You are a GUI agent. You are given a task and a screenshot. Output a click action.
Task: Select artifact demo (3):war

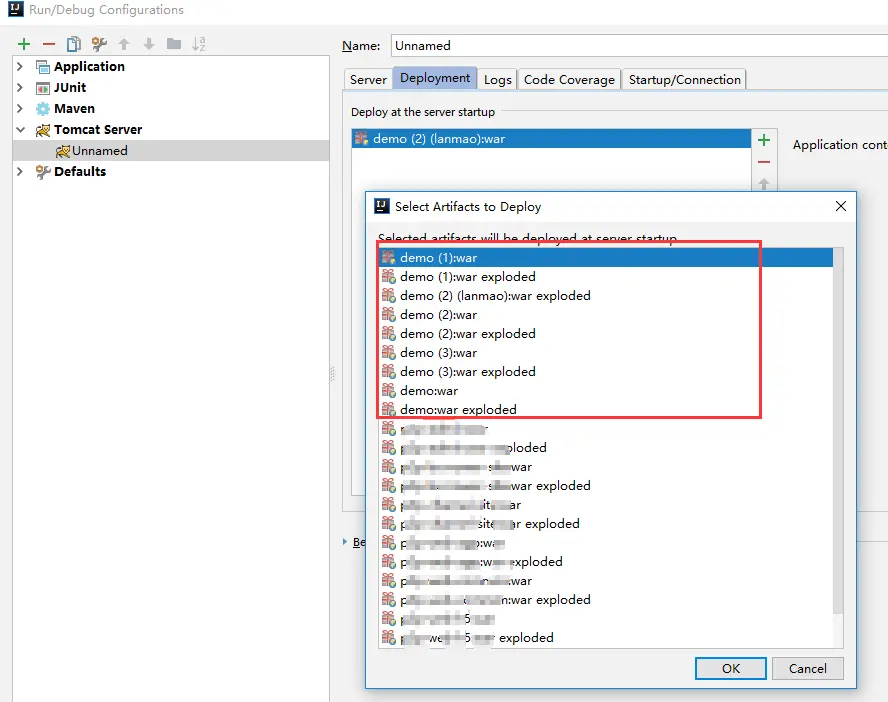click(x=605, y=353)
